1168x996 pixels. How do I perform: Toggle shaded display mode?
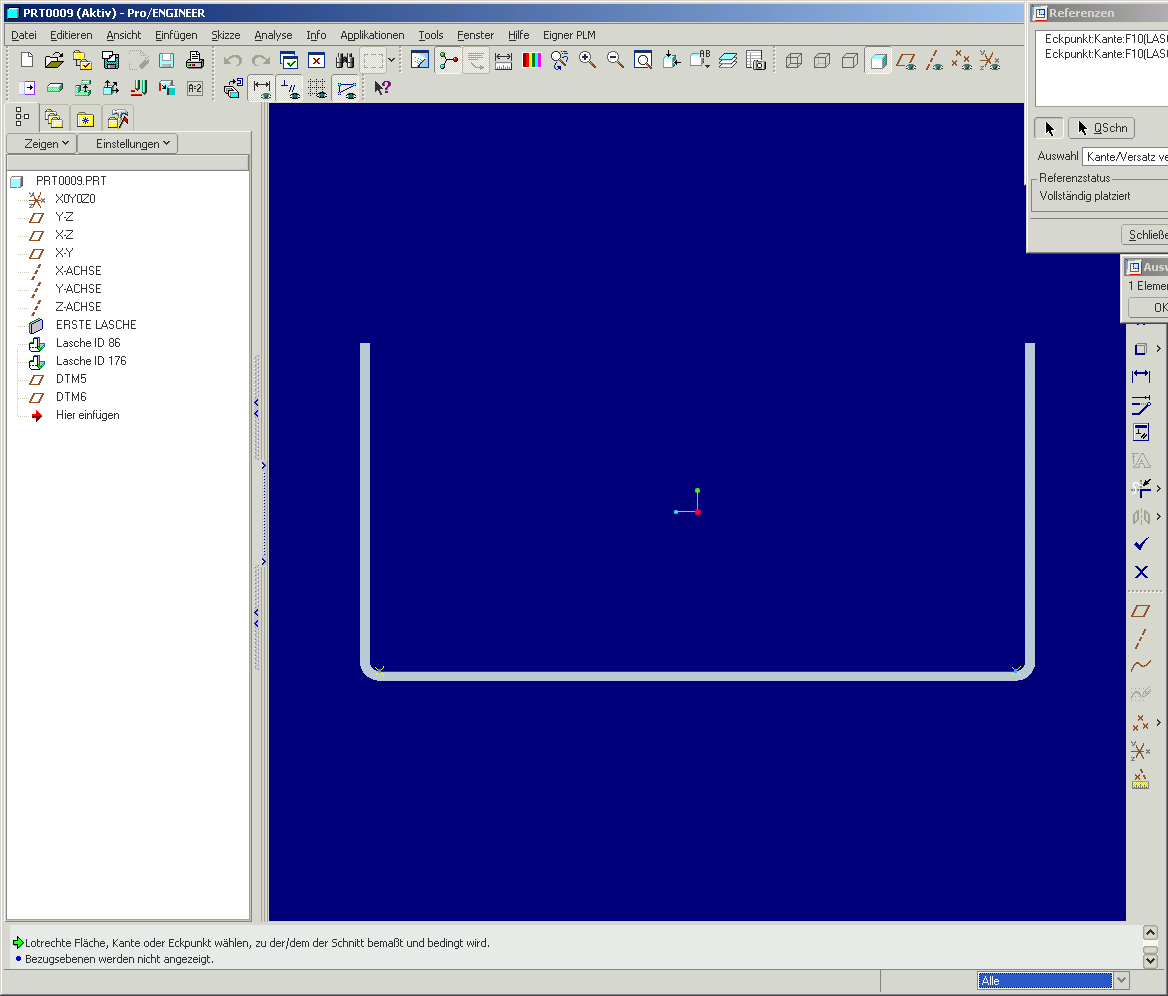[878, 60]
